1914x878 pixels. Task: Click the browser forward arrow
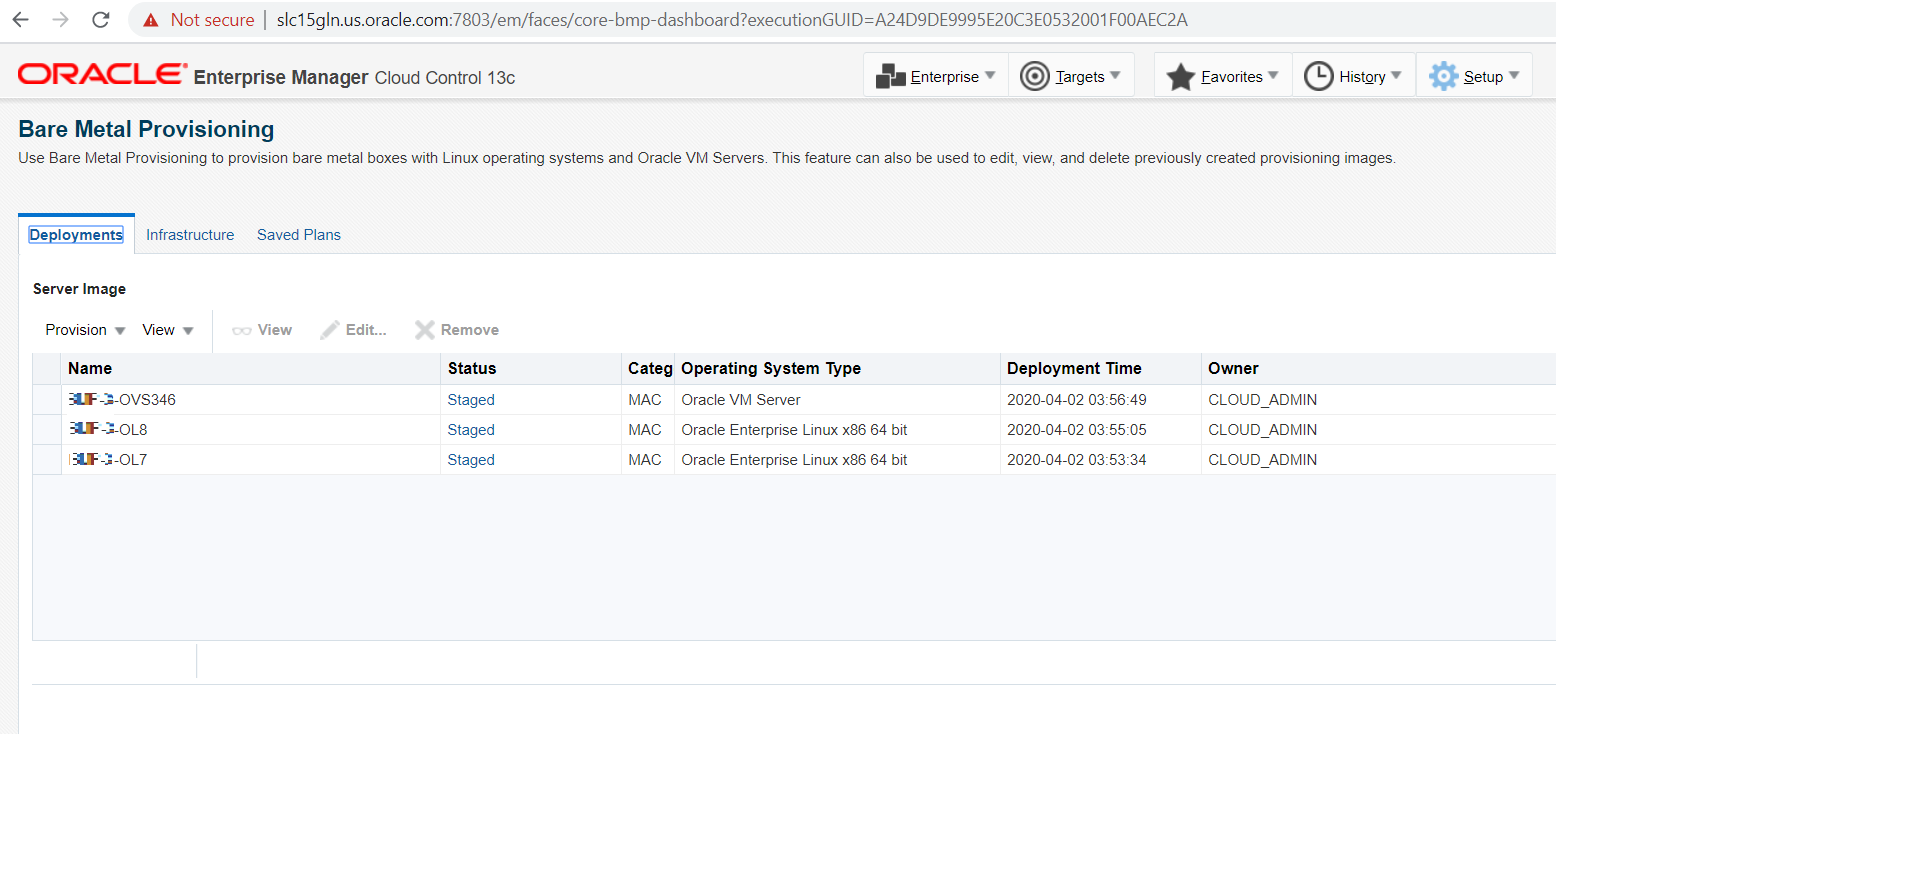point(60,20)
